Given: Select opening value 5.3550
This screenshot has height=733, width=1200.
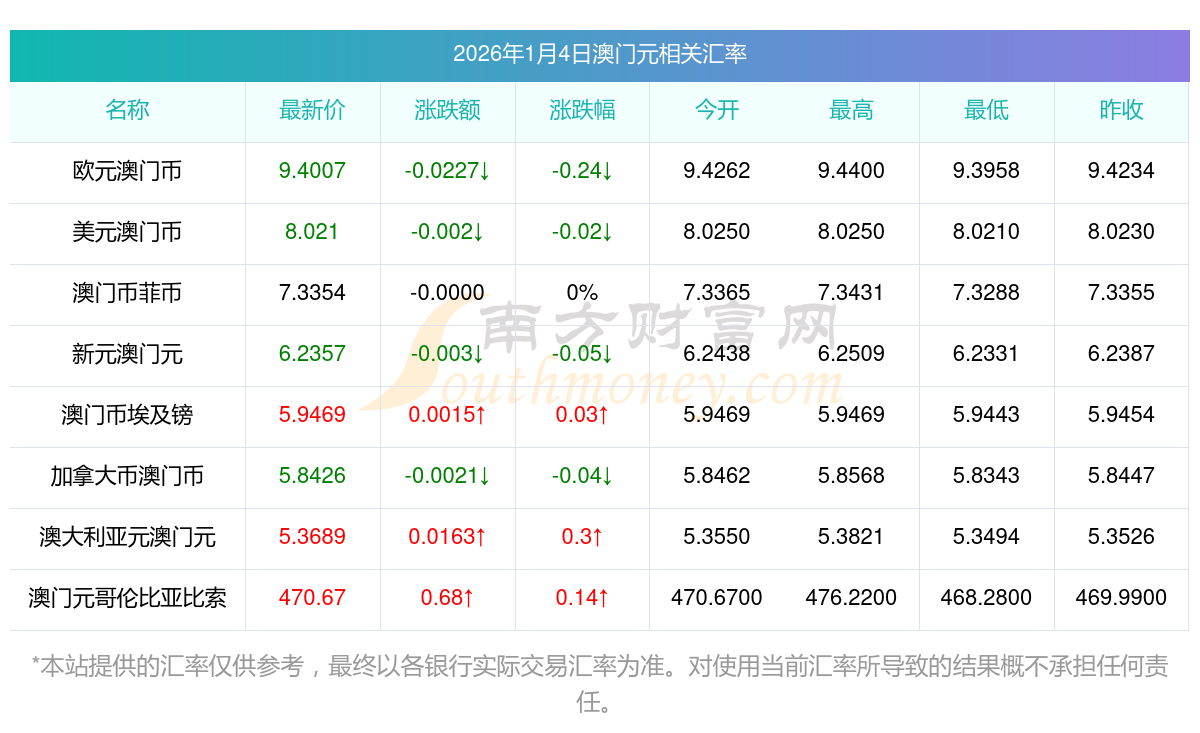Looking at the screenshot, I should coord(717,537).
